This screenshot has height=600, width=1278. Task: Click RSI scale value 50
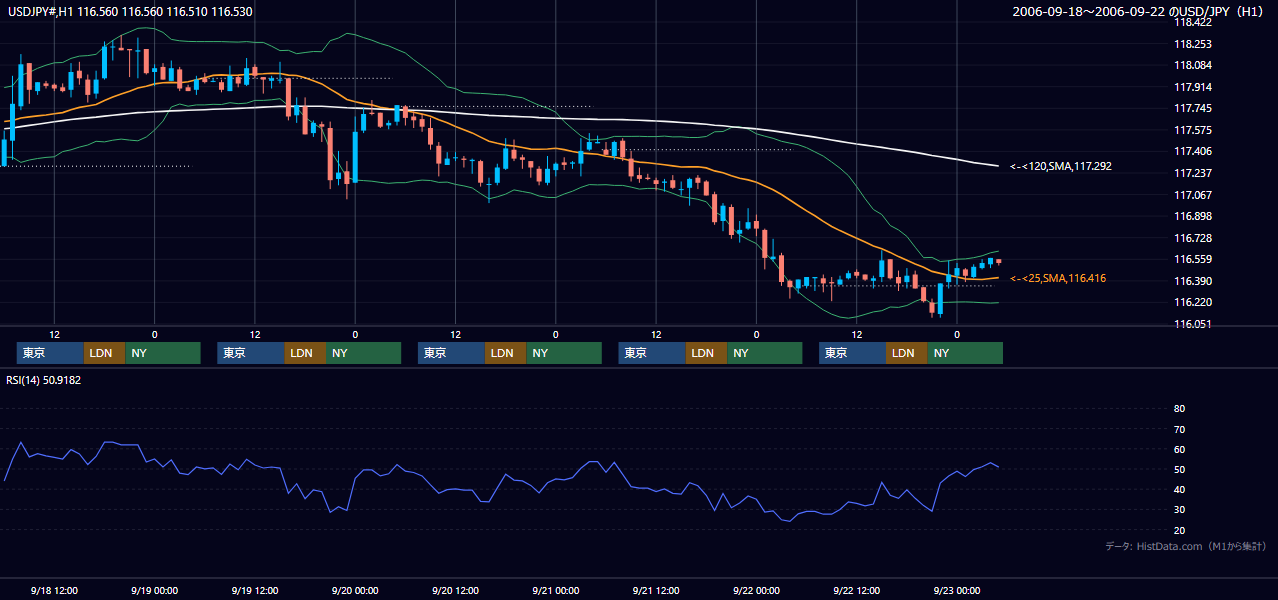coord(1179,469)
